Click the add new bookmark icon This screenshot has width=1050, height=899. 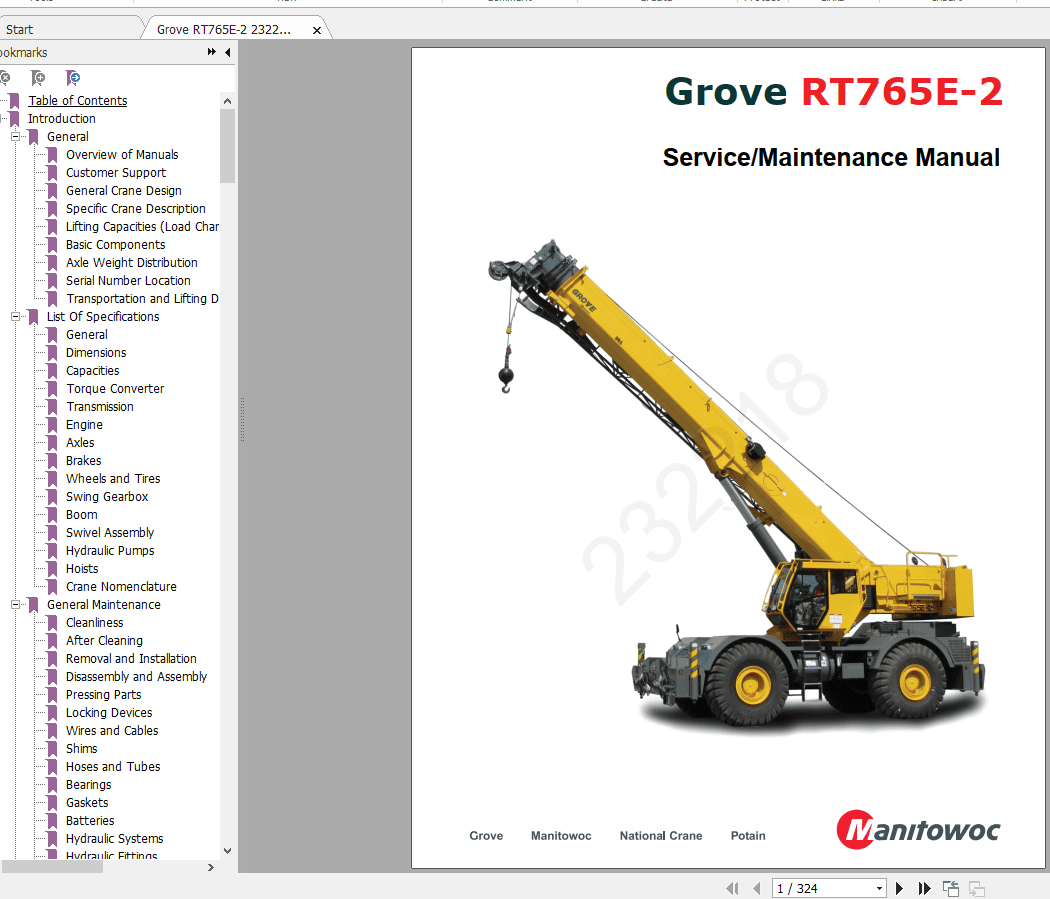pyautogui.click(x=39, y=78)
